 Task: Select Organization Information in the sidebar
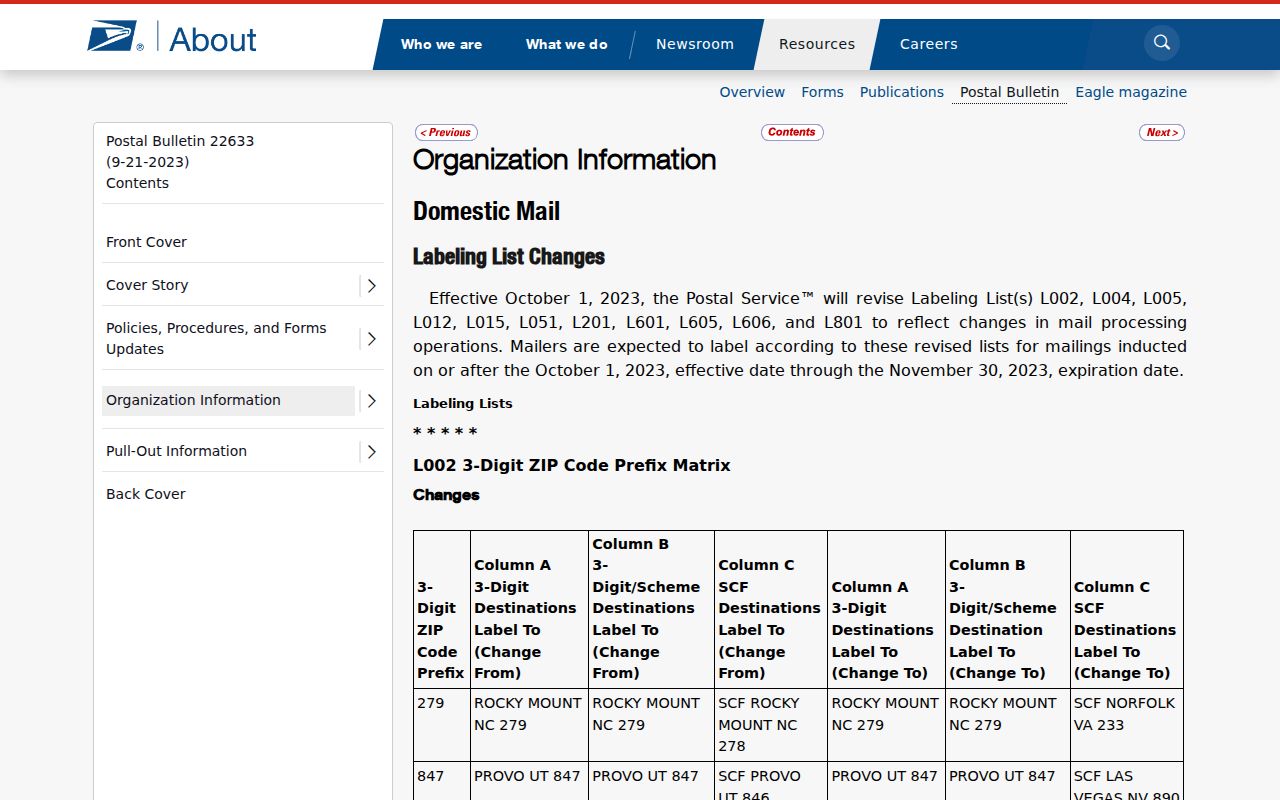point(228,400)
